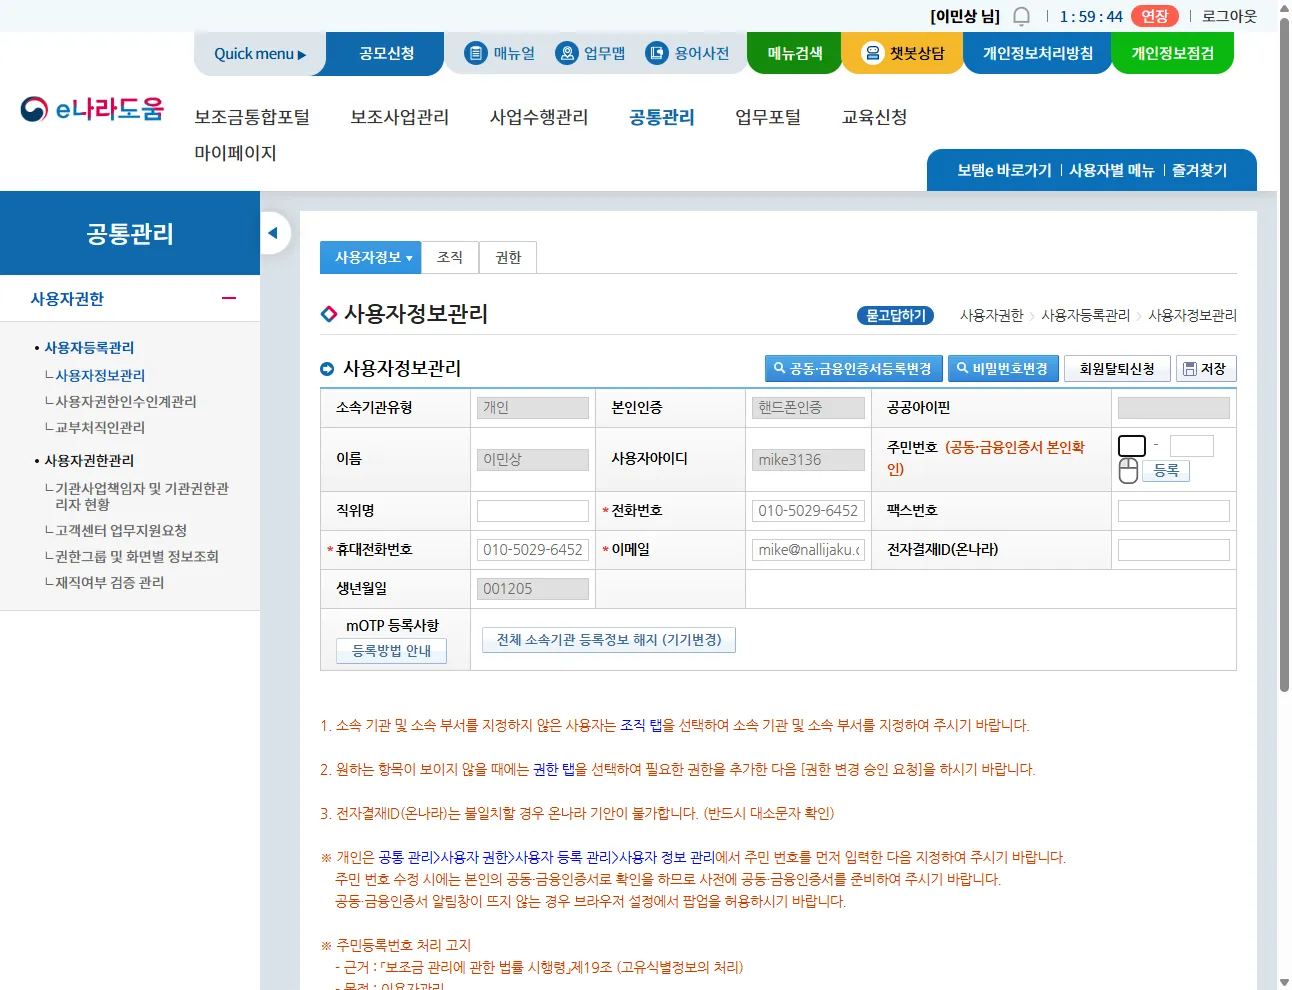
Task: Click the 개인정보점검 button
Action: (1172, 53)
